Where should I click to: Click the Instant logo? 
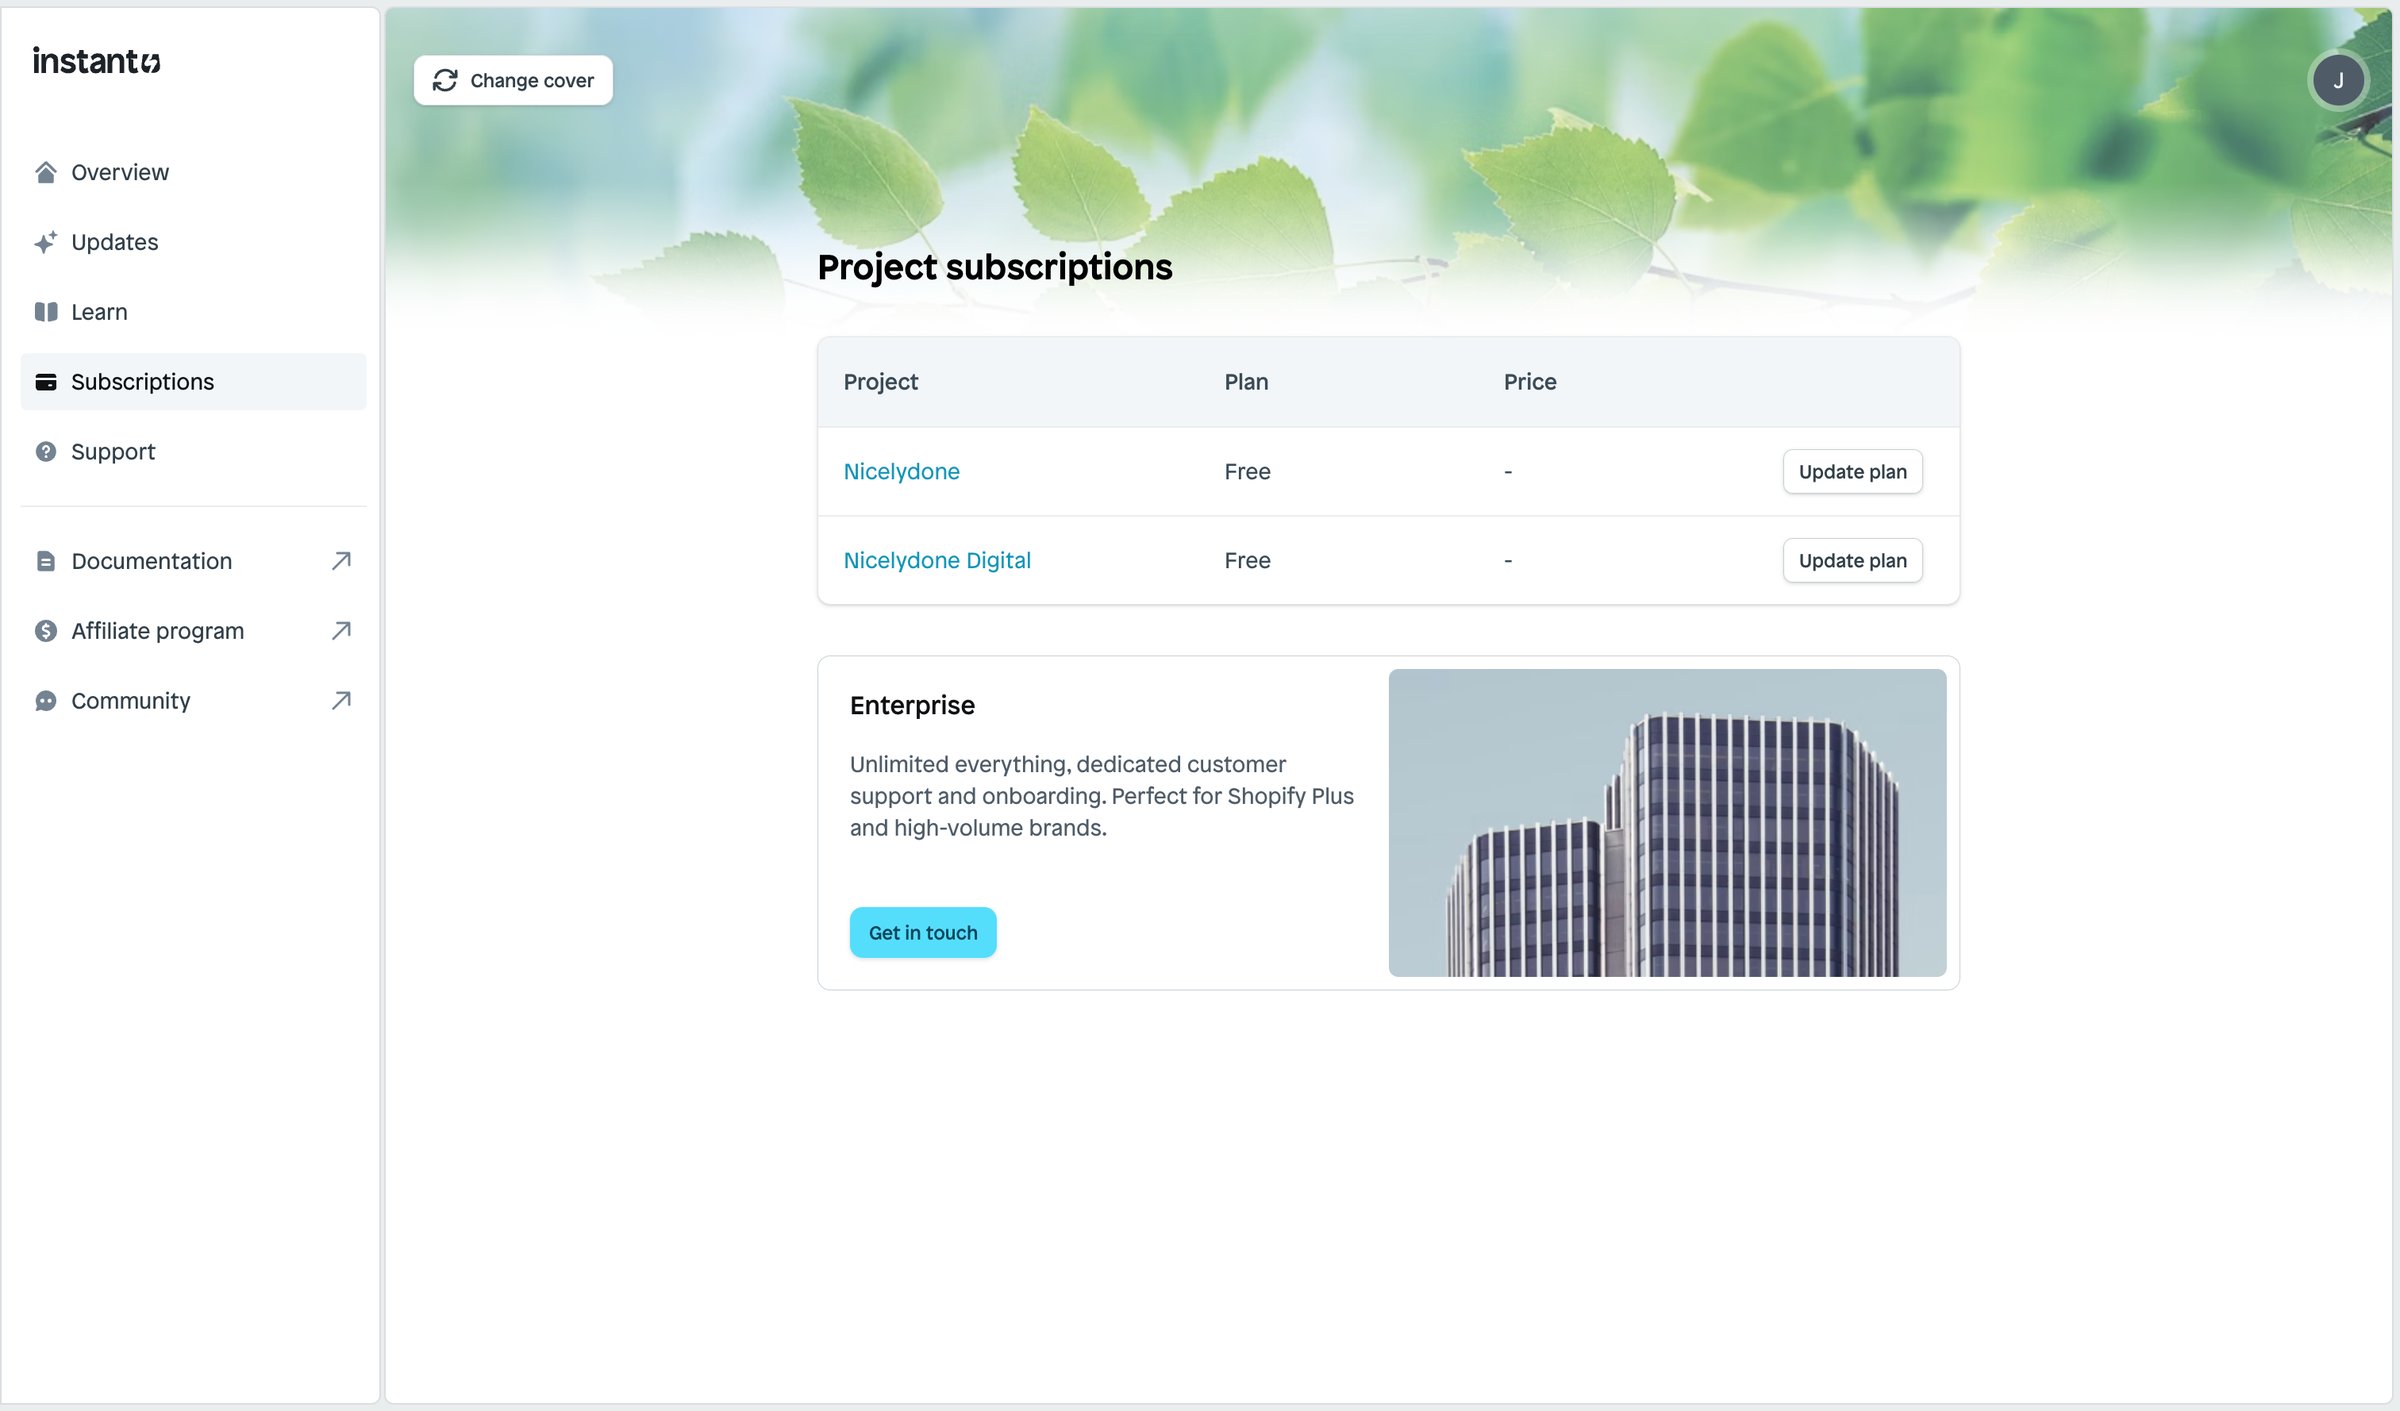(x=96, y=61)
